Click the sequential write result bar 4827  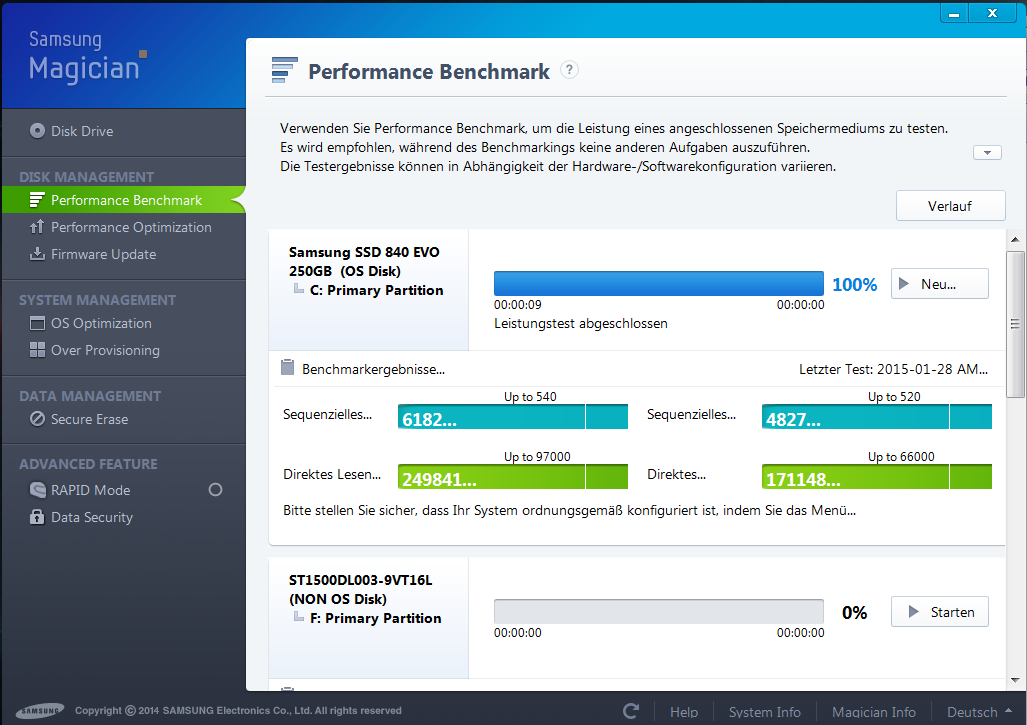(877, 417)
